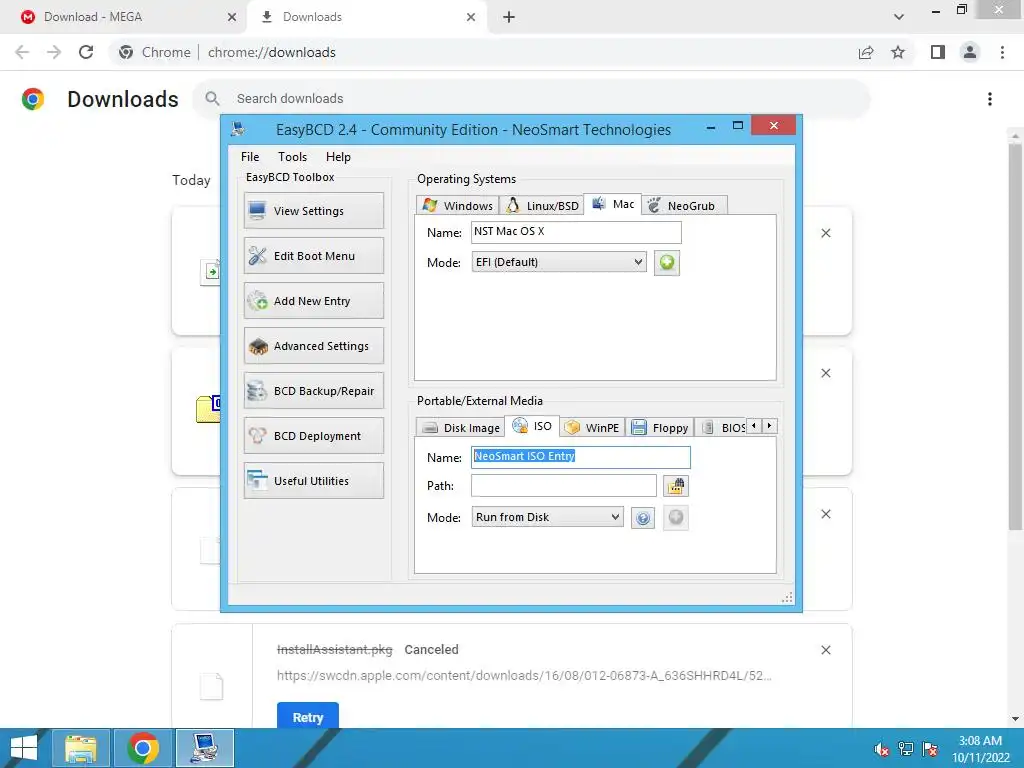The width and height of the screenshot is (1024, 768).
Task: Open BCD Backup/Repair section
Action: coord(313,391)
